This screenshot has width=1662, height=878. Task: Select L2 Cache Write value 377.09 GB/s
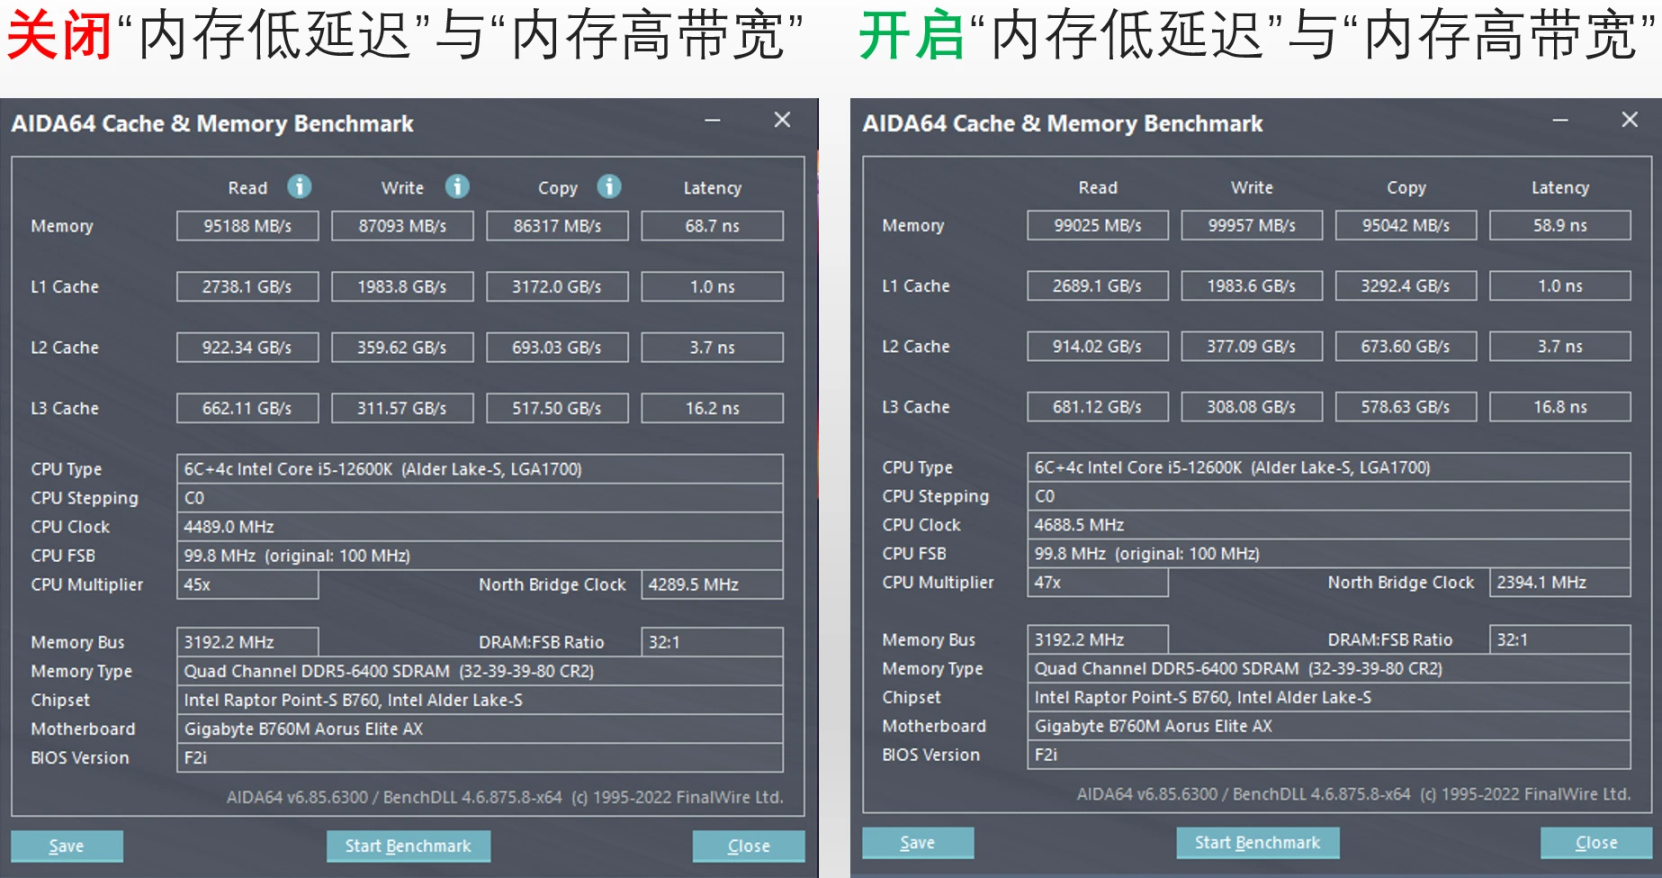[x=1252, y=346]
